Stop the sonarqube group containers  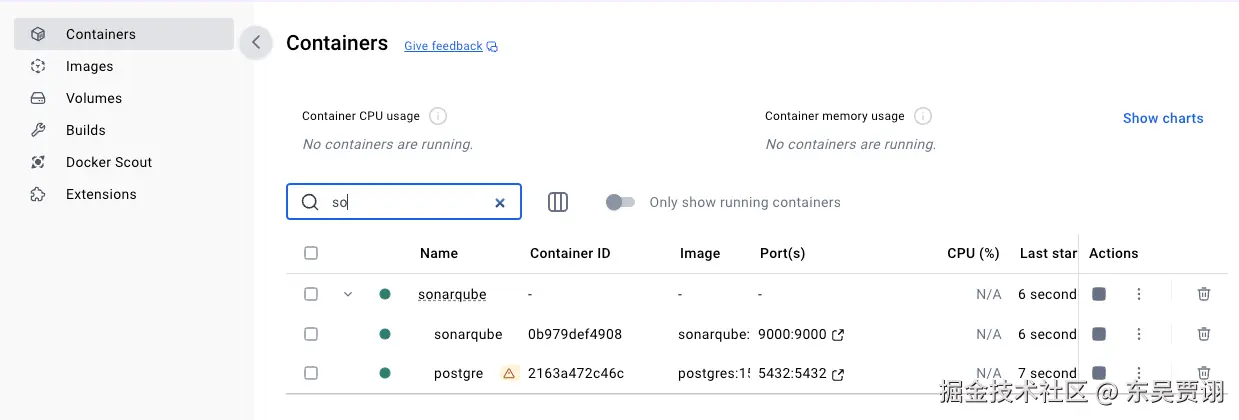(1099, 294)
